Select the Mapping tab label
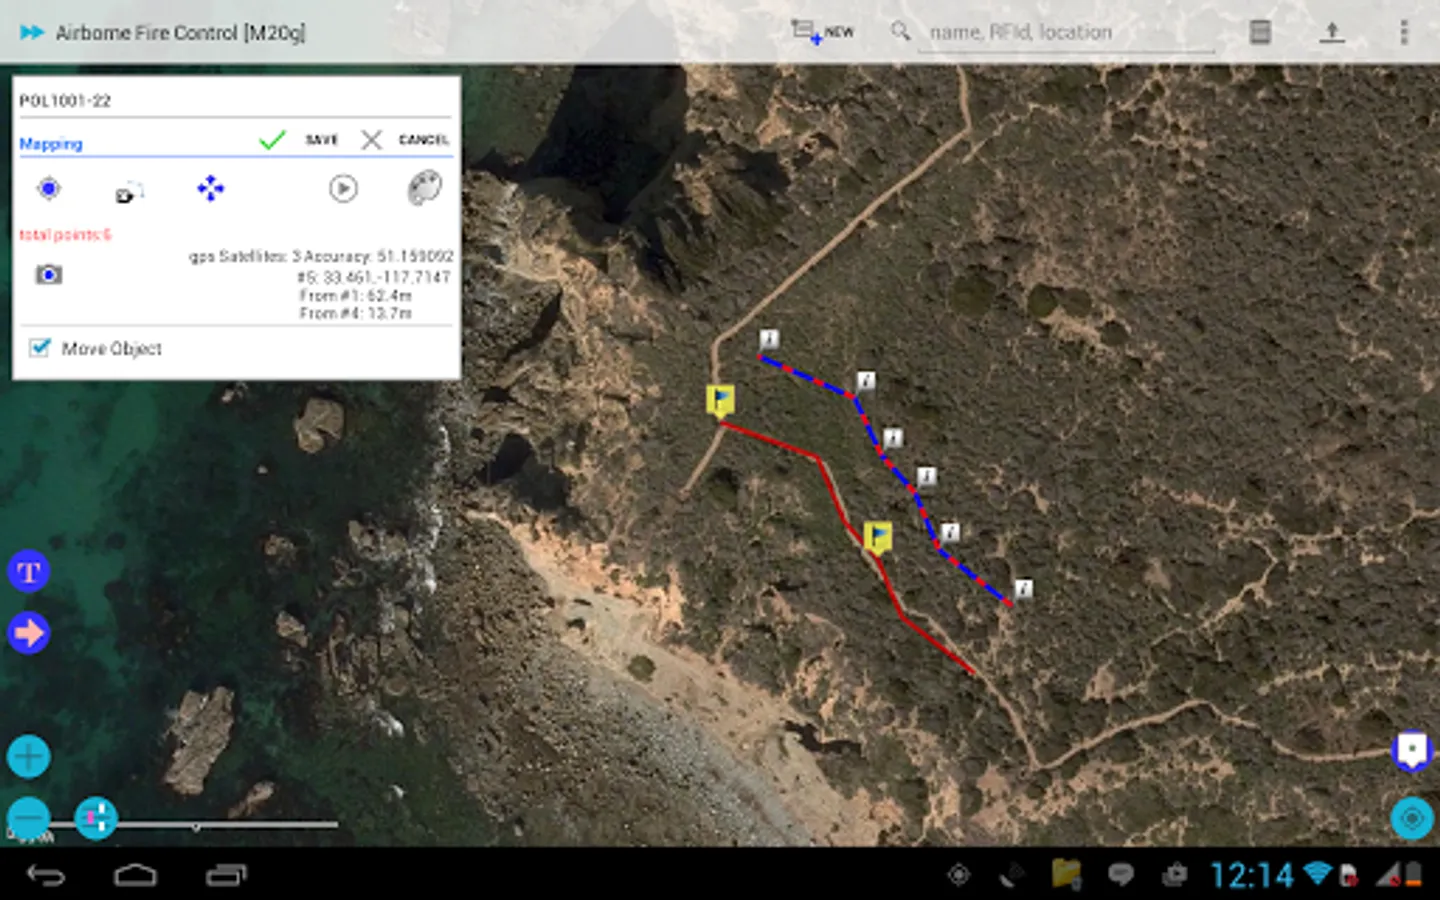The width and height of the screenshot is (1440, 900). pyautogui.click(x=51, y=144)
